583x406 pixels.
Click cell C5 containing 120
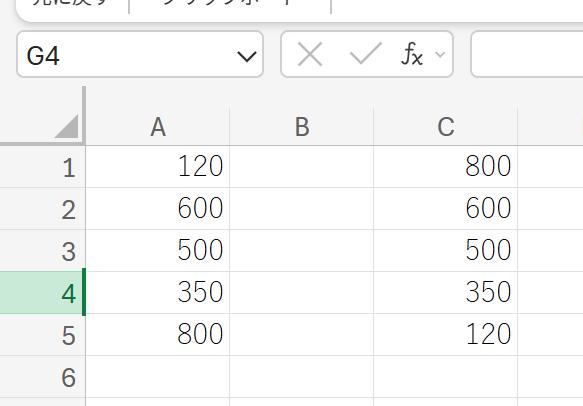(445, 335)
